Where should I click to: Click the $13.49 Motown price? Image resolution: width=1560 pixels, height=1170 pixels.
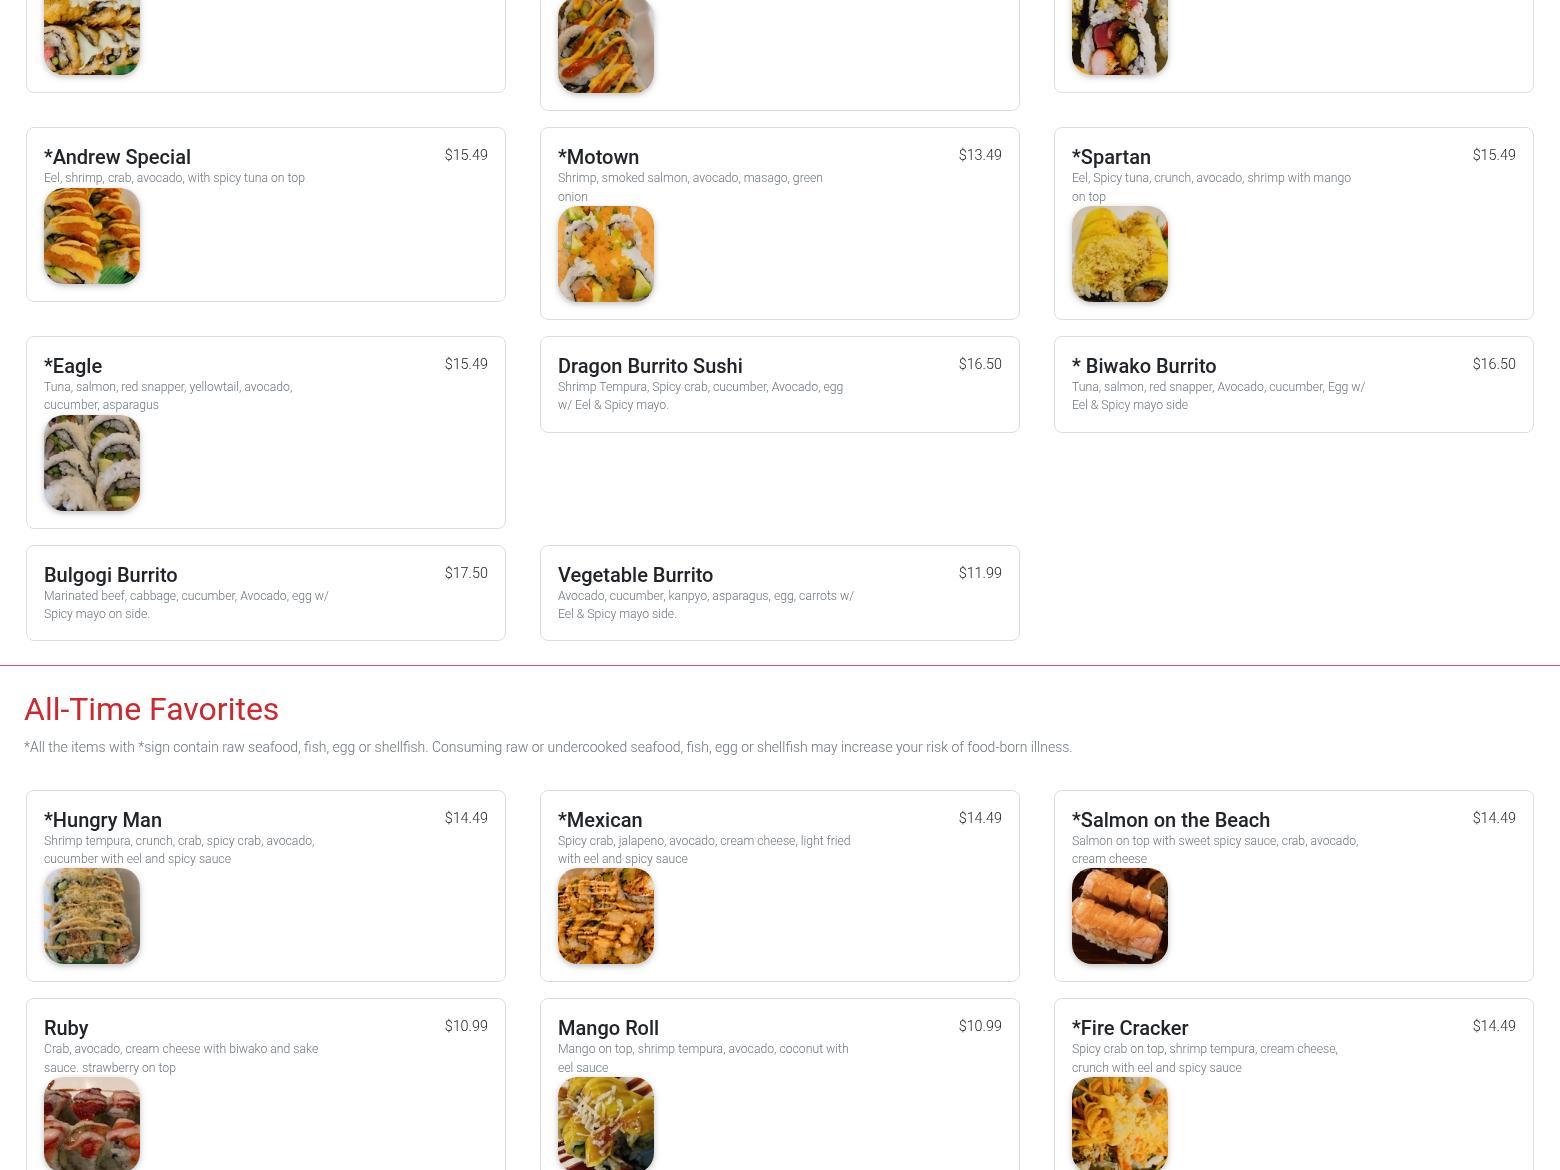(980, 155)
